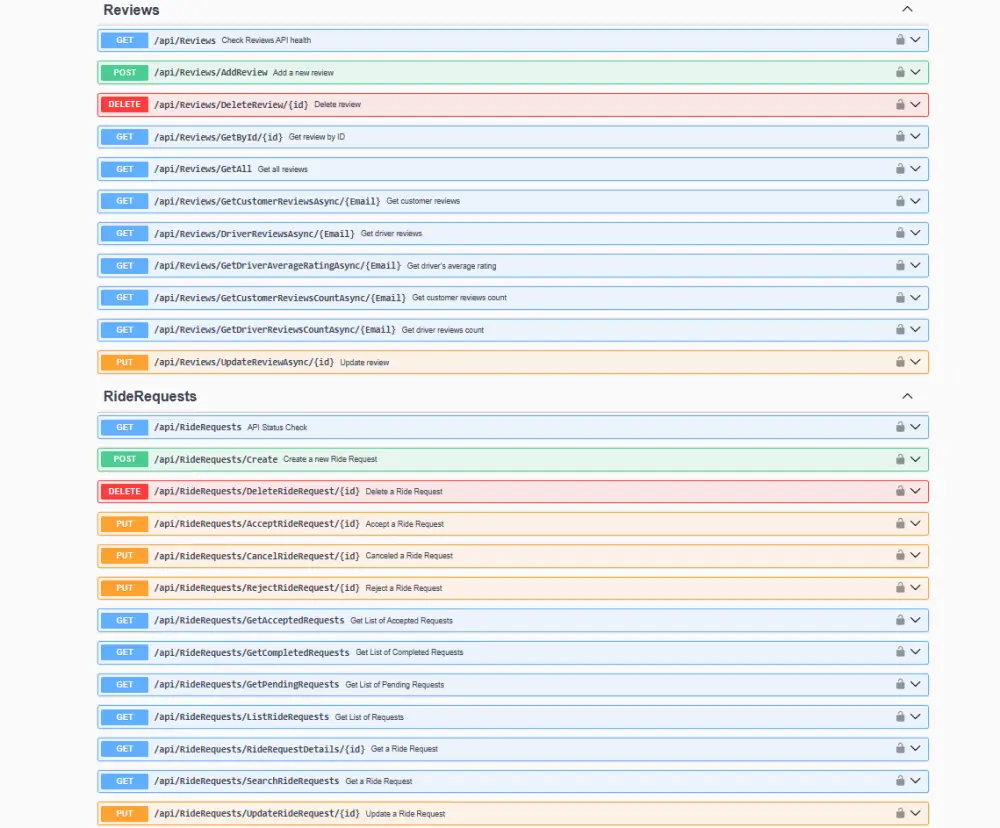
Task: Click the padlock on AcceptRideRequest endpoint
Action: tap(901, 523)
